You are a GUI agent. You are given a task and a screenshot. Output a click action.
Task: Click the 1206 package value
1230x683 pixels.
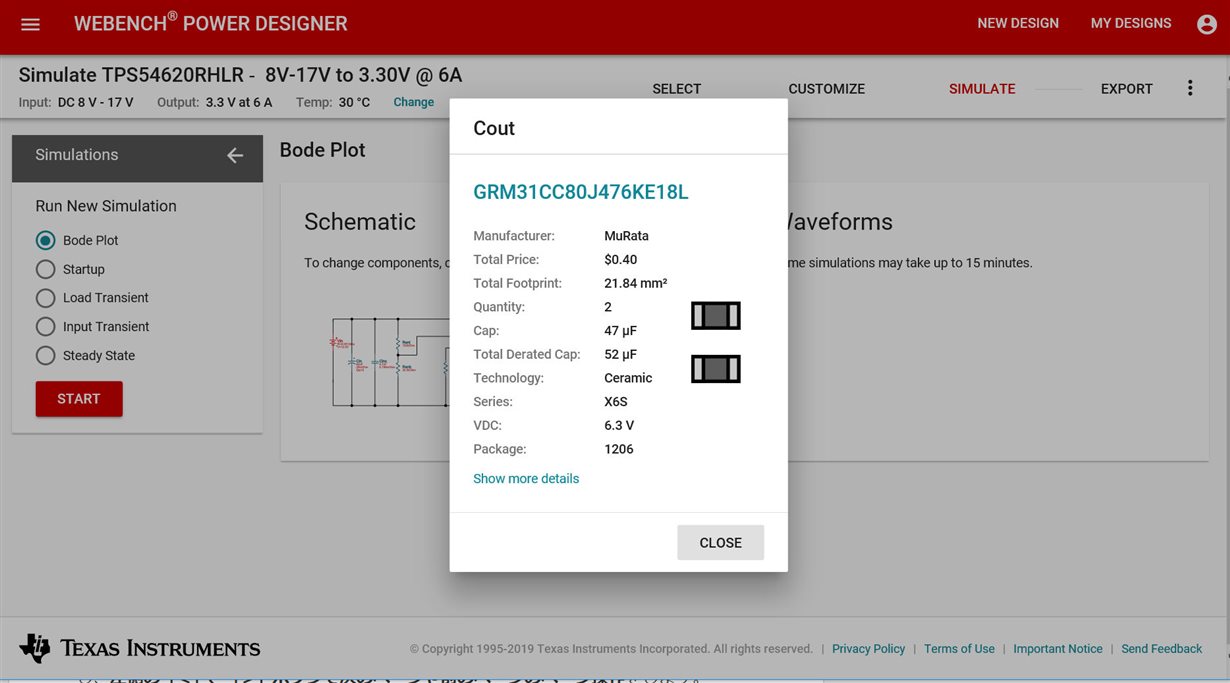pos(619,449)
